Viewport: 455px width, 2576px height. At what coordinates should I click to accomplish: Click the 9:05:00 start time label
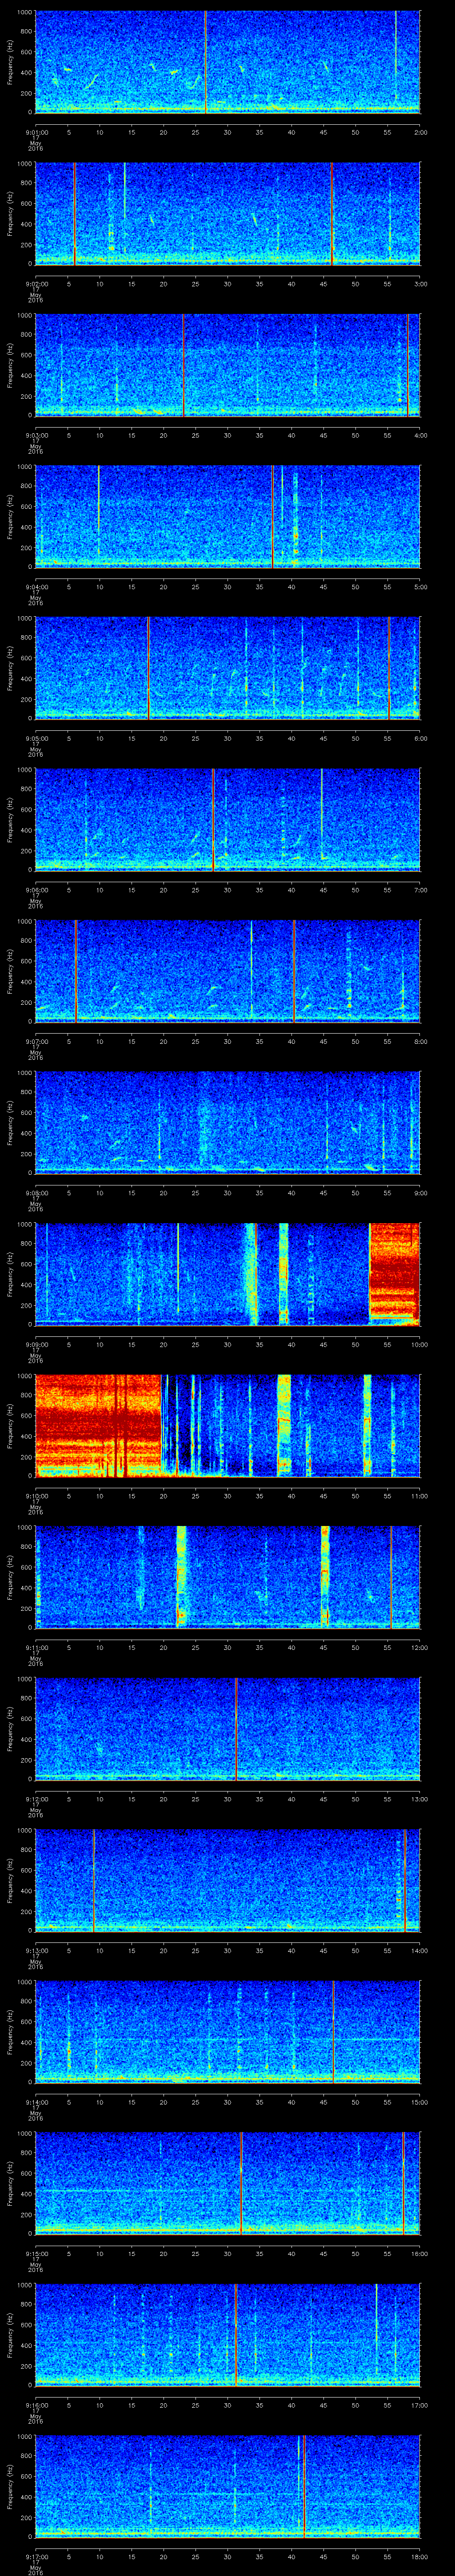pyautogui.click(x=37, y=739)
